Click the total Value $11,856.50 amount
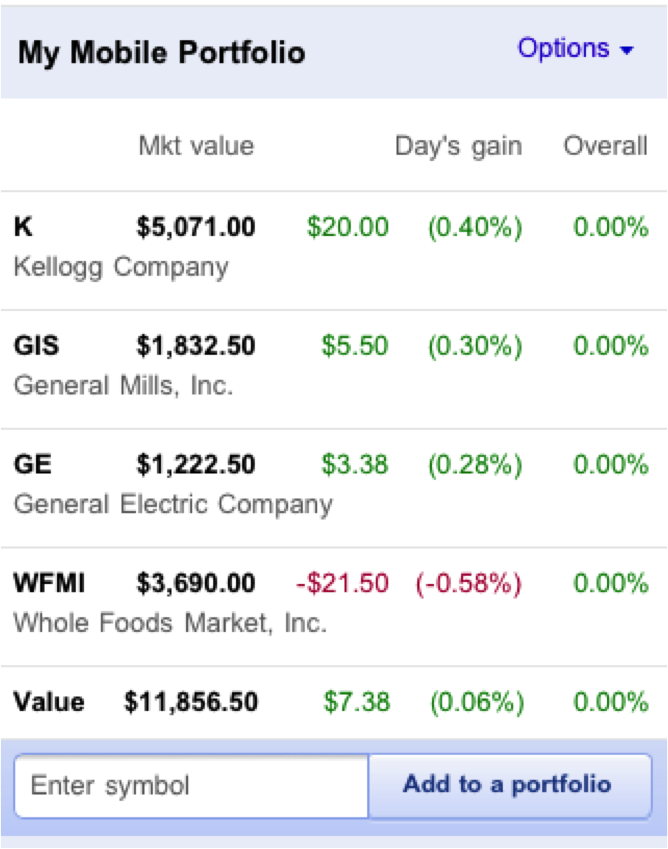Image resolution: width=668 pixels, height=849 pixels. coord(191,702)
